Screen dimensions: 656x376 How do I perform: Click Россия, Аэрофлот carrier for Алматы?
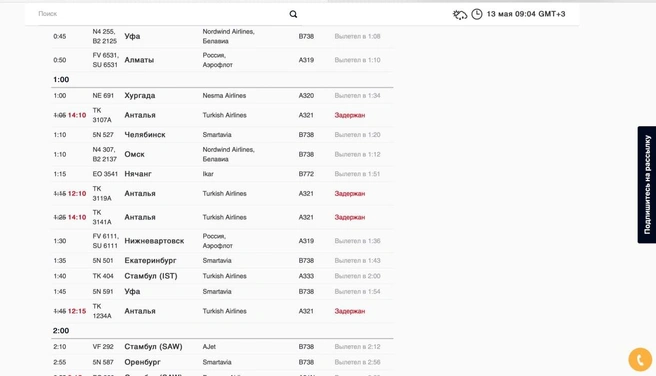tap(218, 60)
